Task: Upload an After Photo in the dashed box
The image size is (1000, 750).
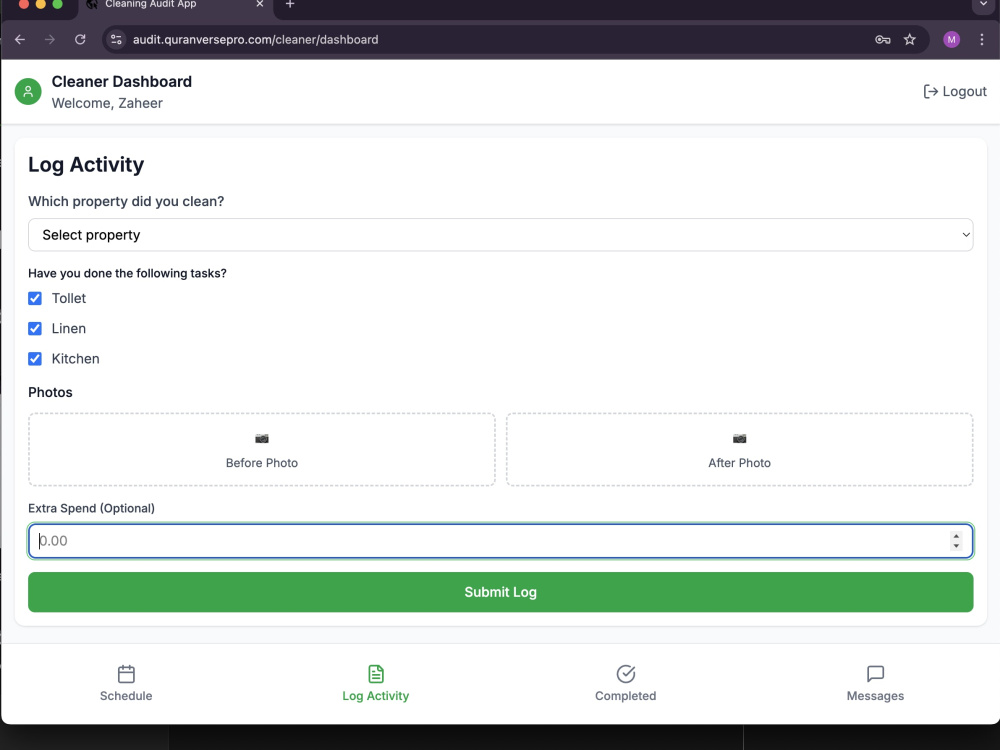Action: pos(740,450)
